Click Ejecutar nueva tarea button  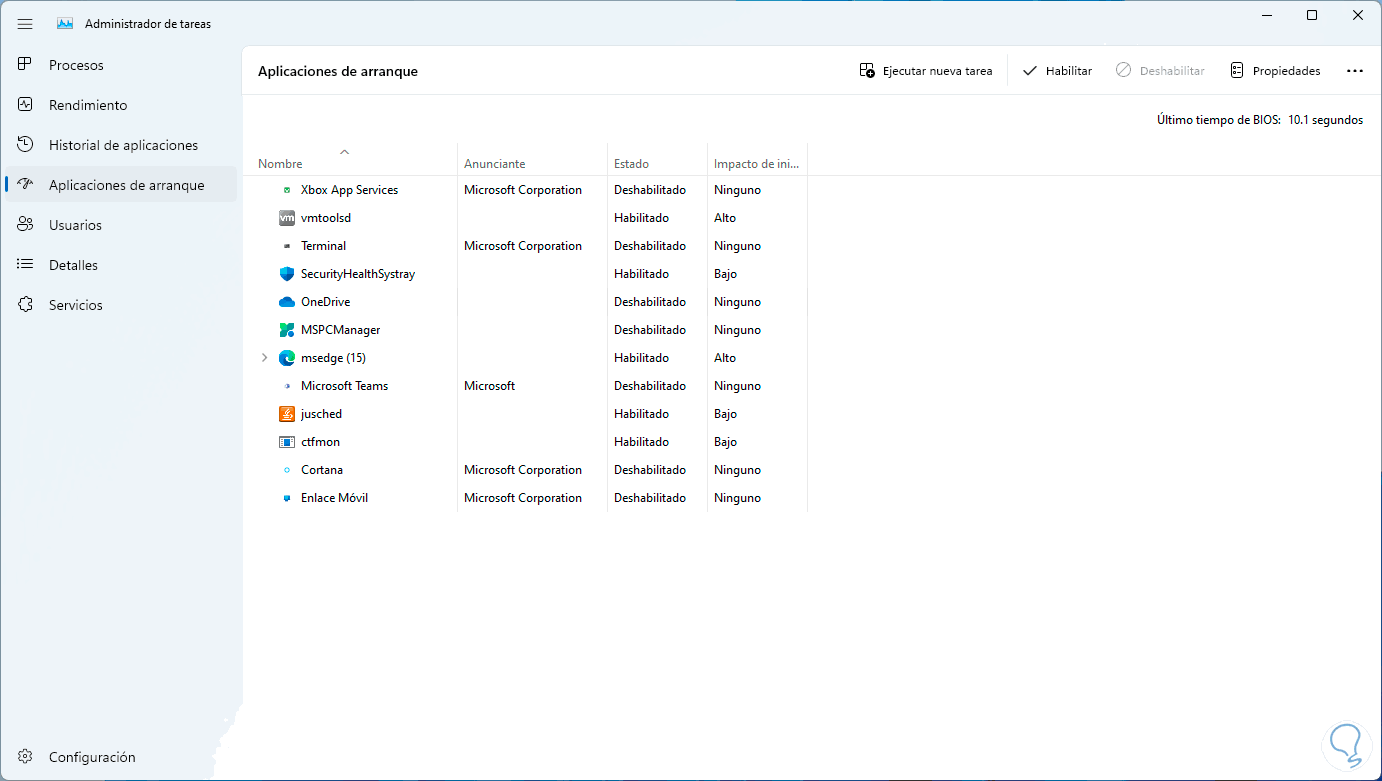point(926,71)
